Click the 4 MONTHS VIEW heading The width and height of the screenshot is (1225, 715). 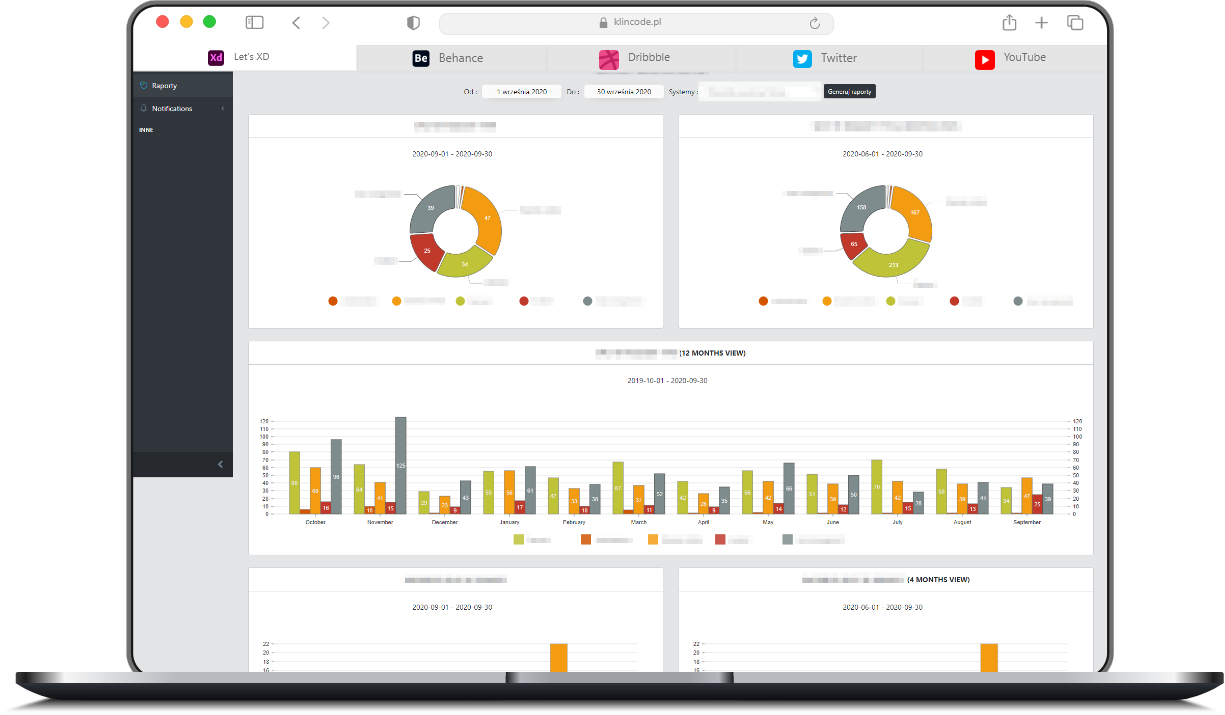(938, 579)
